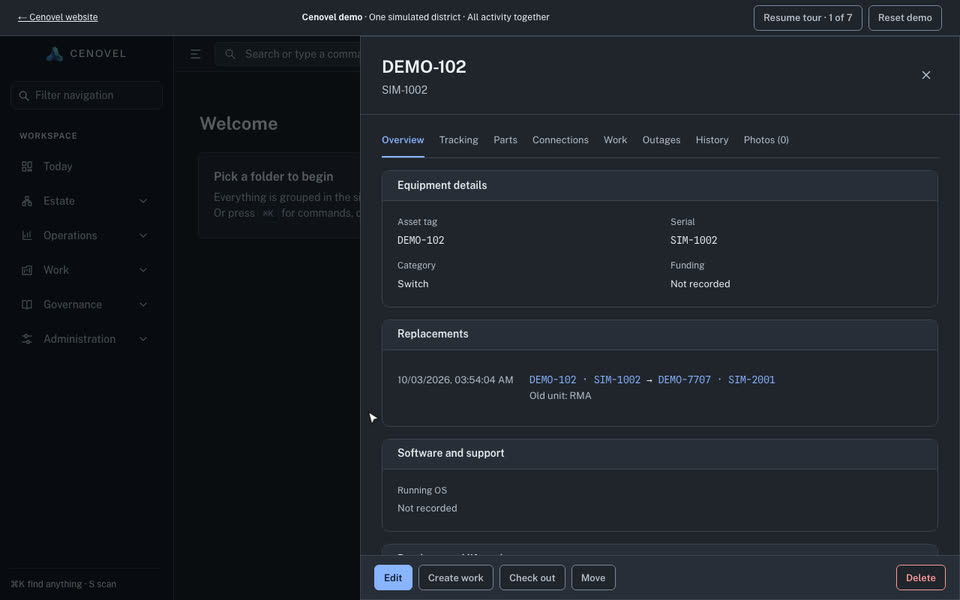Expand the Governance navigation section
The height and width of the screenshot is (600, 960).
(x=143, y=304)
